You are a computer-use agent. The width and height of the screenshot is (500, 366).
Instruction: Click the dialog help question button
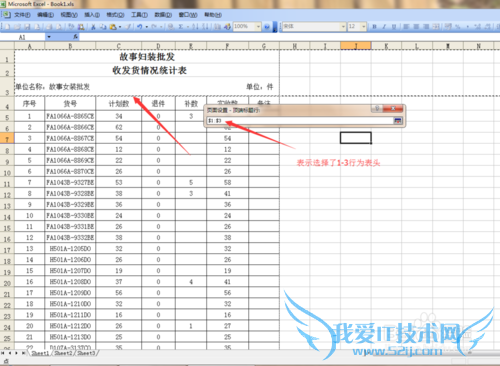pos(377,109)
